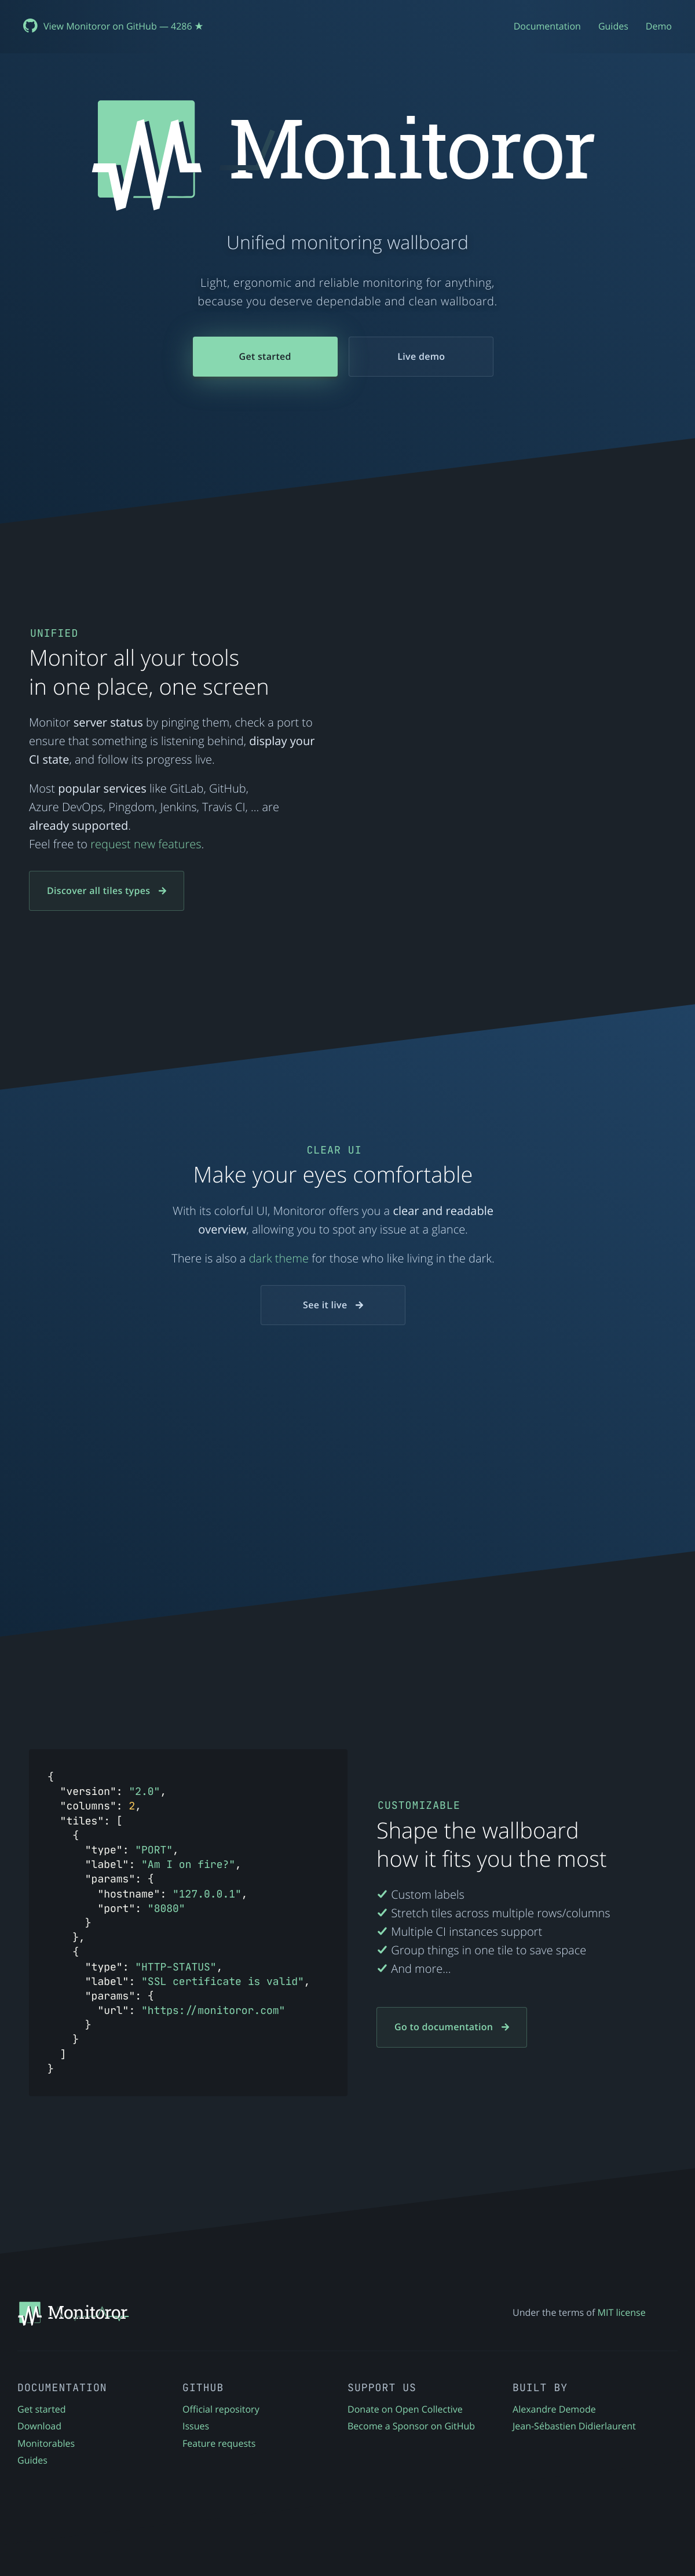Go to Guides in the top navigation
The image size is (695, 2576).
coord(613,26)
